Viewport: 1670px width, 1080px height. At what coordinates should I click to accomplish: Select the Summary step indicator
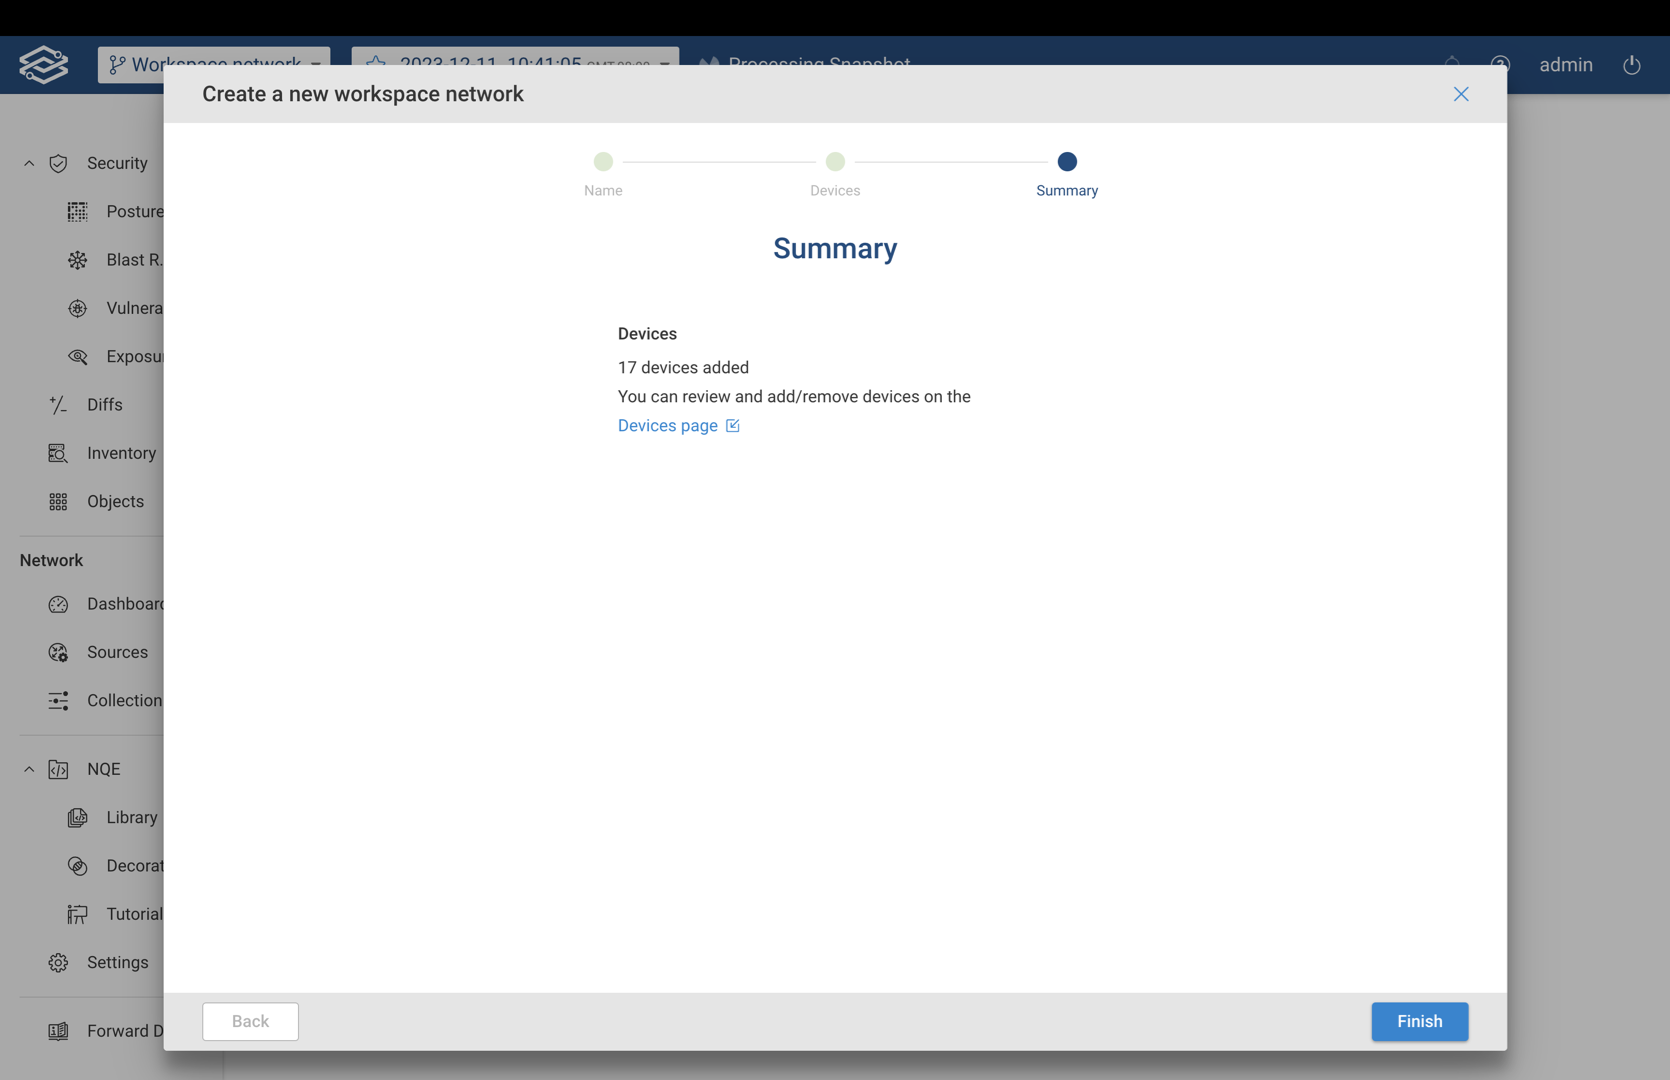click(x=1067, y=162)
